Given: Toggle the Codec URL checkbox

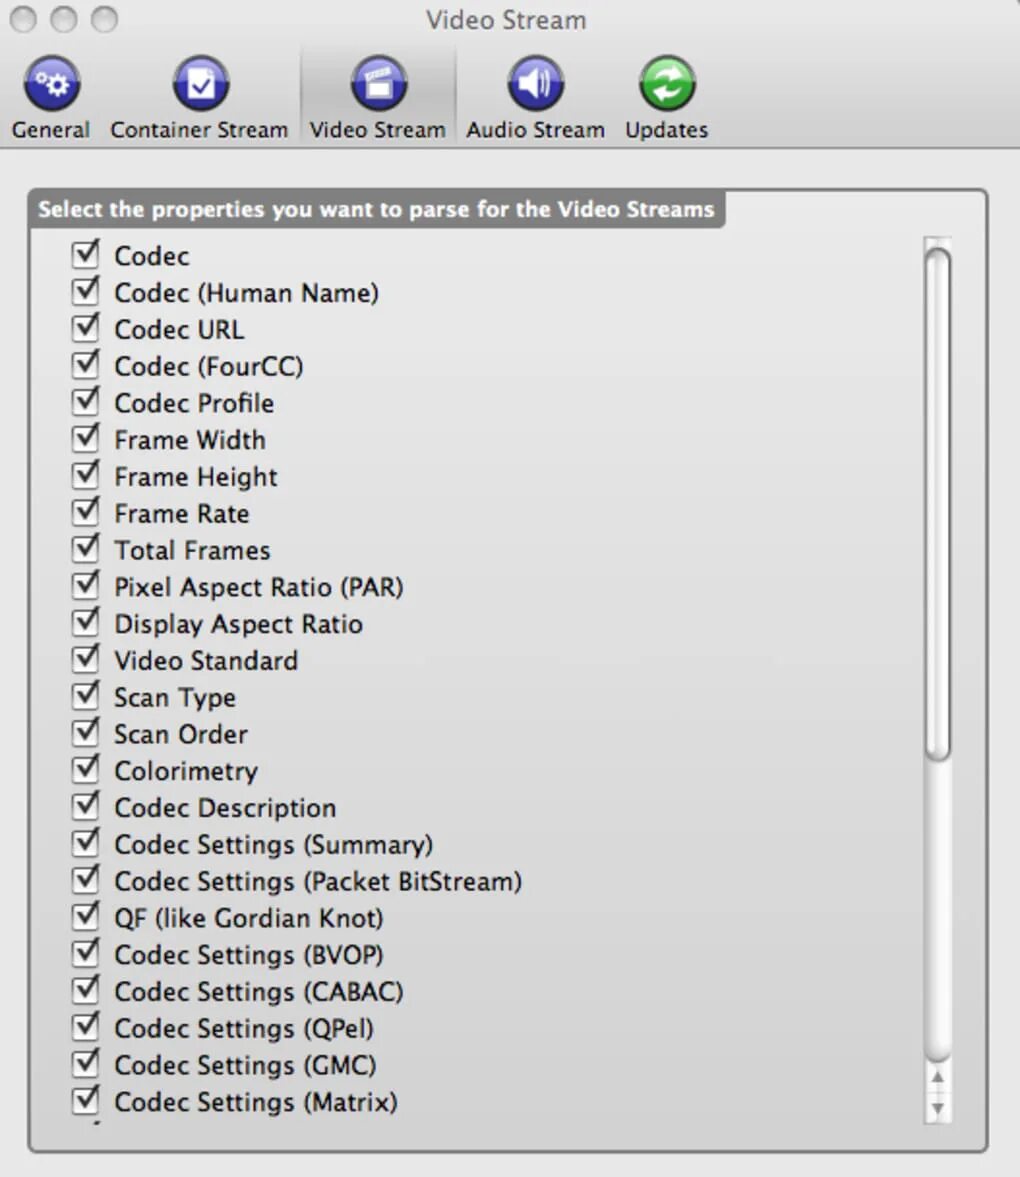Looking at the screenshot, I should tap(86, 328).
